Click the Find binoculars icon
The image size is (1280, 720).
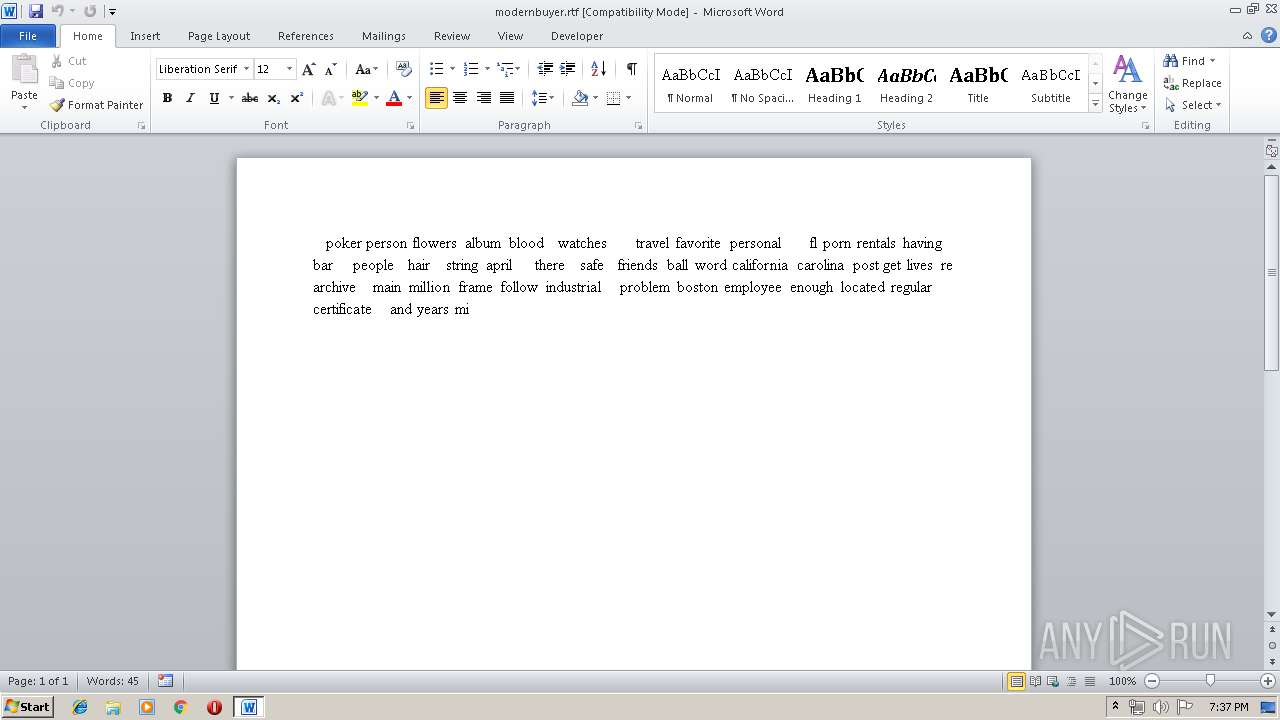[x=1171, y=61]
